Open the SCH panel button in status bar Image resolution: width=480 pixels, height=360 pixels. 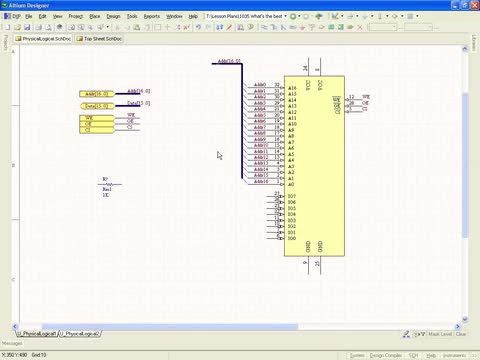tap(413, 356)
